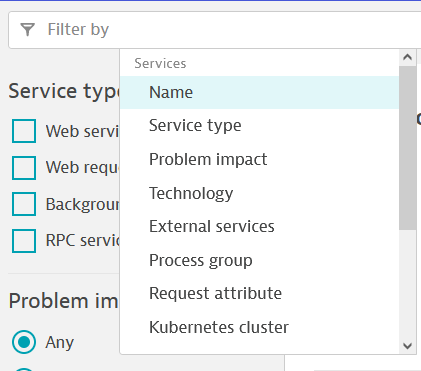Click the dropdown scrollbar thumb
Viewport: 421px width, 371px height.
(x=407, y=148)
